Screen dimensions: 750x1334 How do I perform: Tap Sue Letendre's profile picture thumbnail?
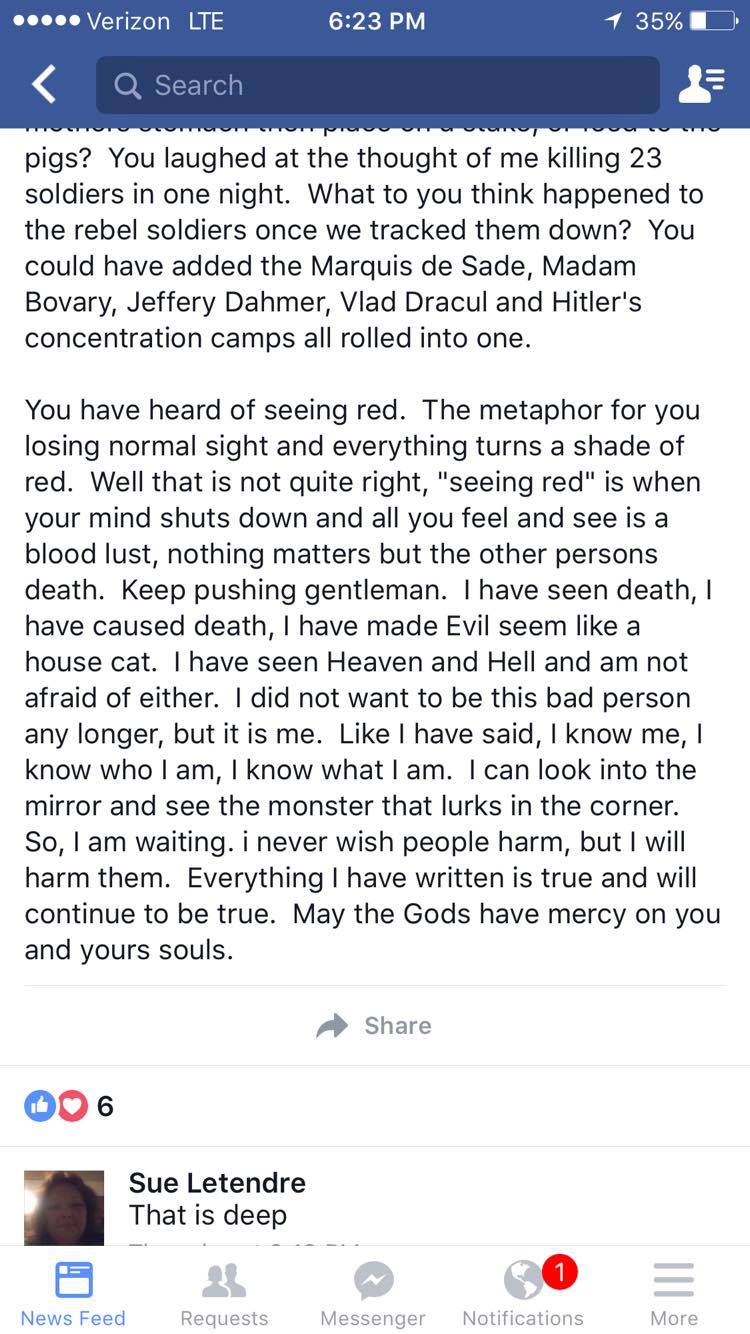coord(64,1208)
